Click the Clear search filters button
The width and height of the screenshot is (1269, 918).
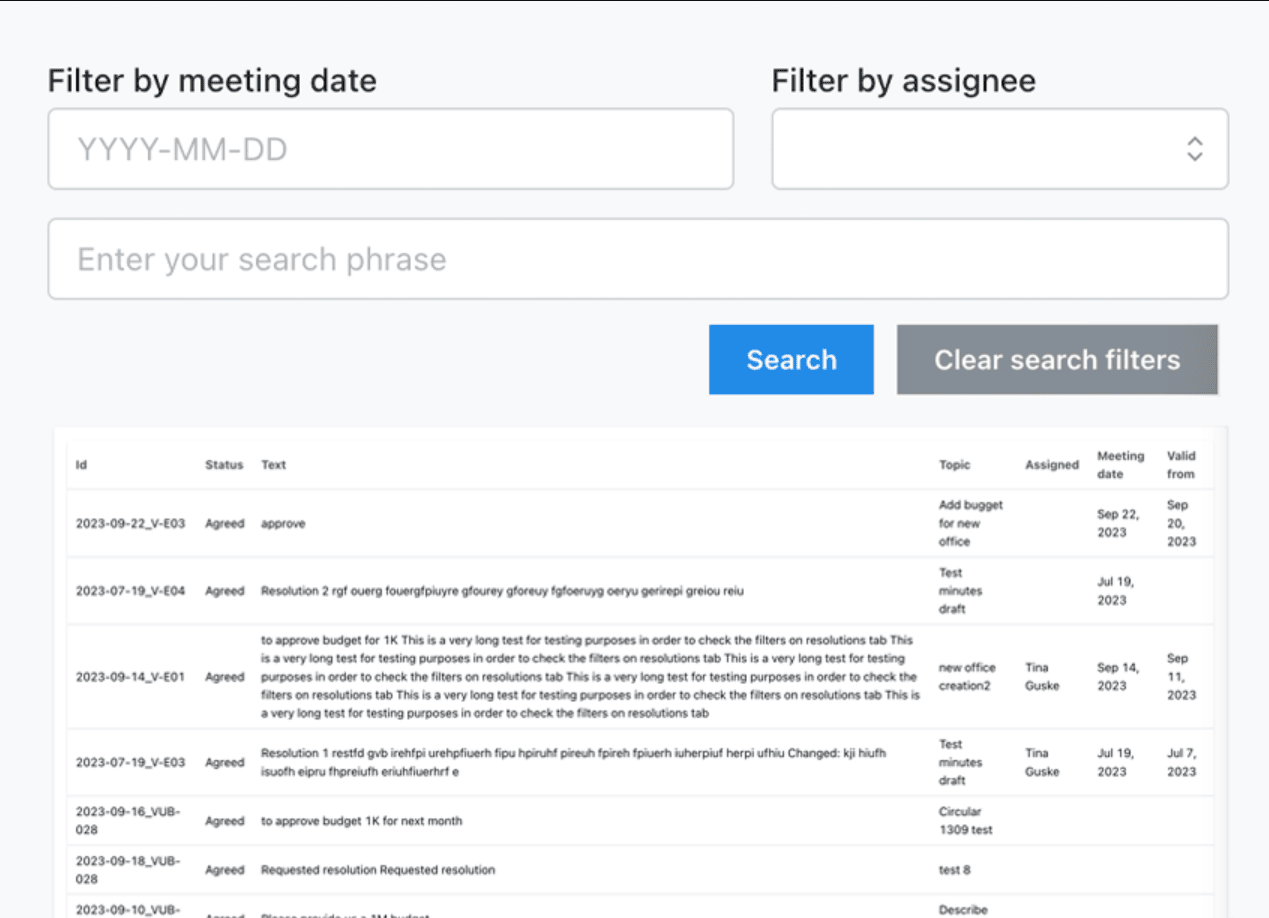(x=1057, y=359)
